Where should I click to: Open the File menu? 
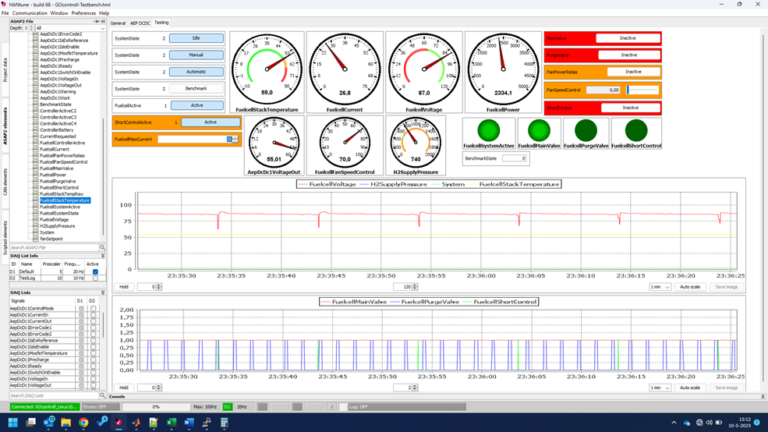pos(5,13)
